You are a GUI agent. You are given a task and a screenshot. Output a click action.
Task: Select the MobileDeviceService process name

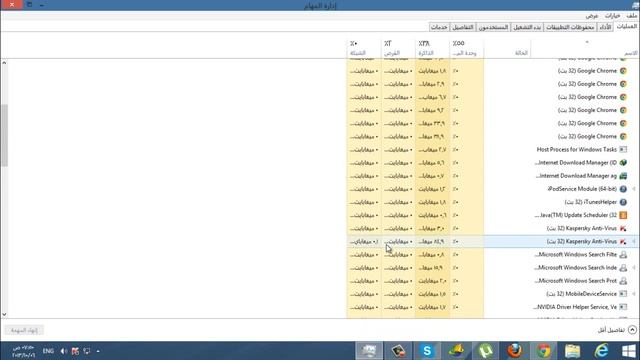click(x=581, y=294)
